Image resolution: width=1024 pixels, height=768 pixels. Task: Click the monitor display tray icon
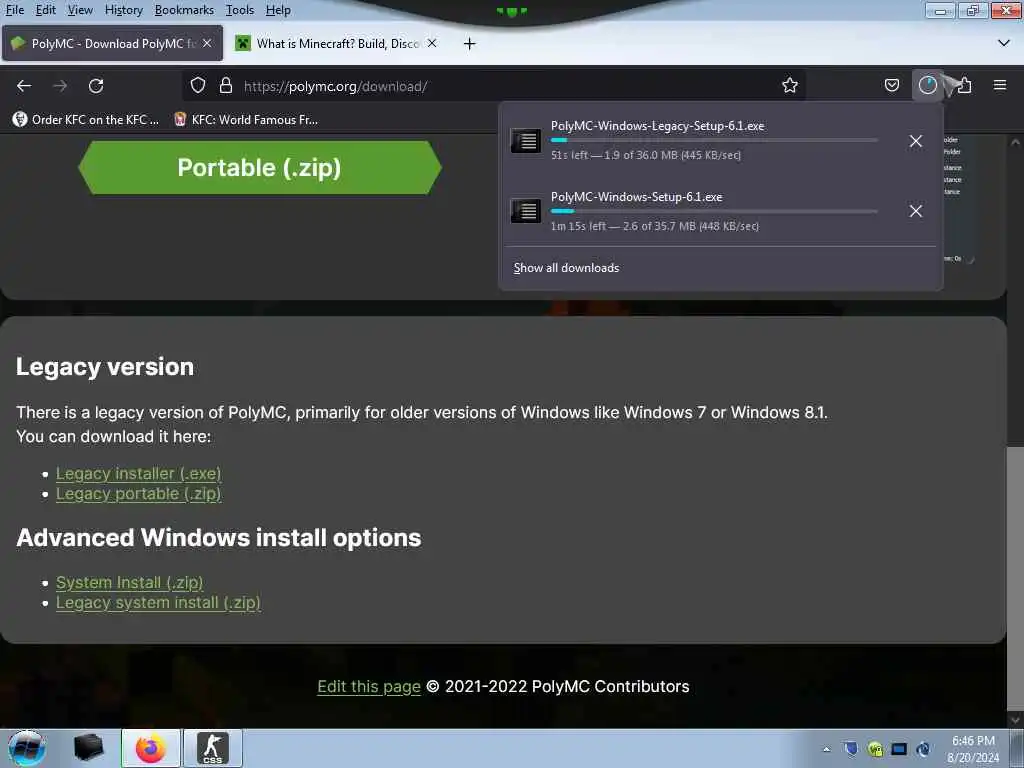899,749
